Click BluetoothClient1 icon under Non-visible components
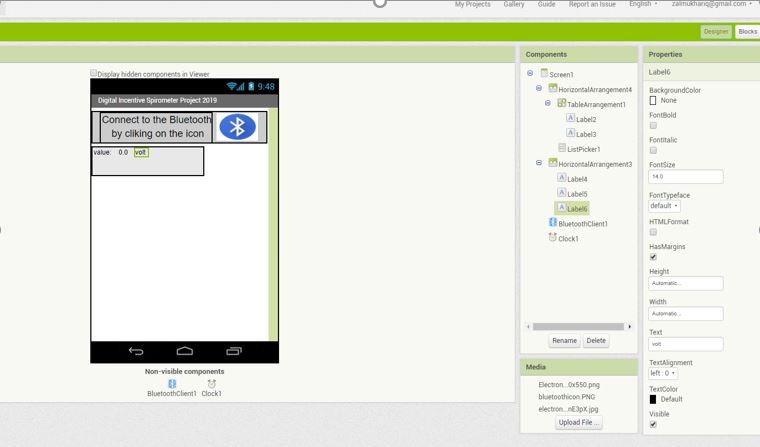Image resolution: width=760 pixels, height=447 pixels. (172, 383)
